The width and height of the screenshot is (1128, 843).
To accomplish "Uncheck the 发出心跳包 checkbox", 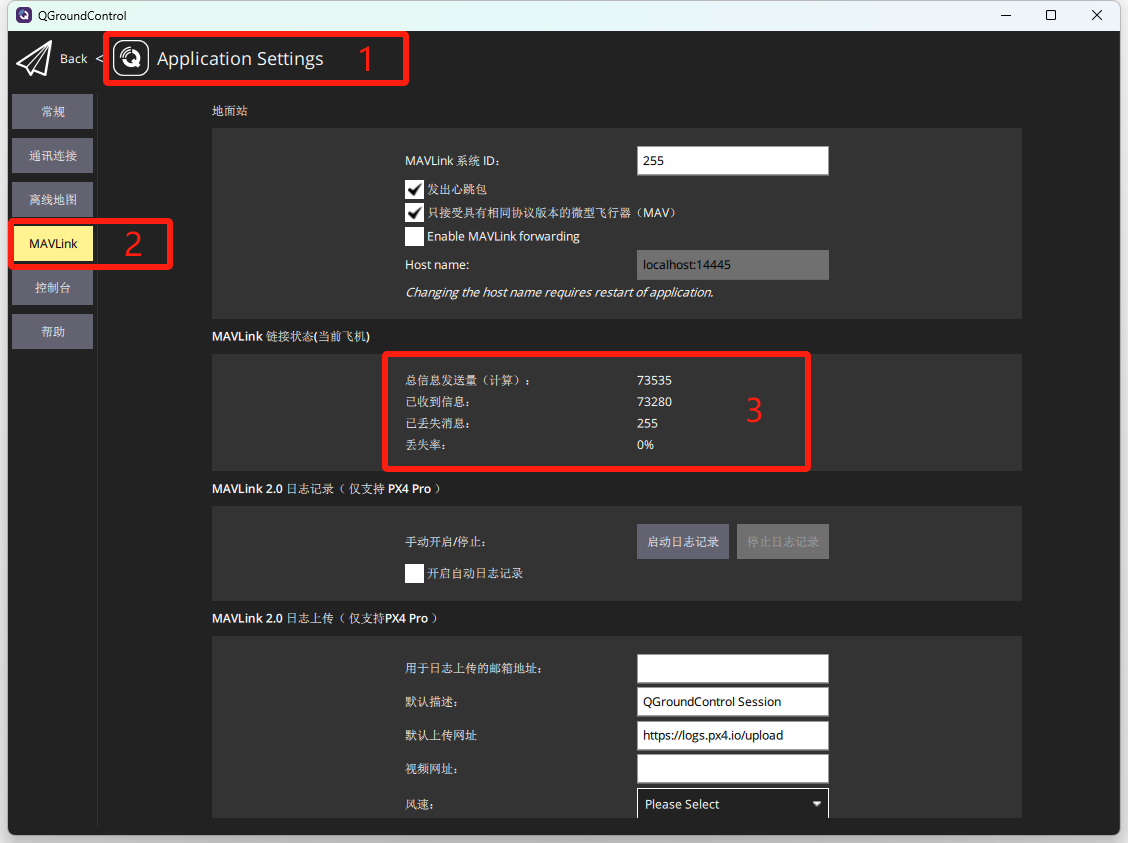I will (414, 189).
